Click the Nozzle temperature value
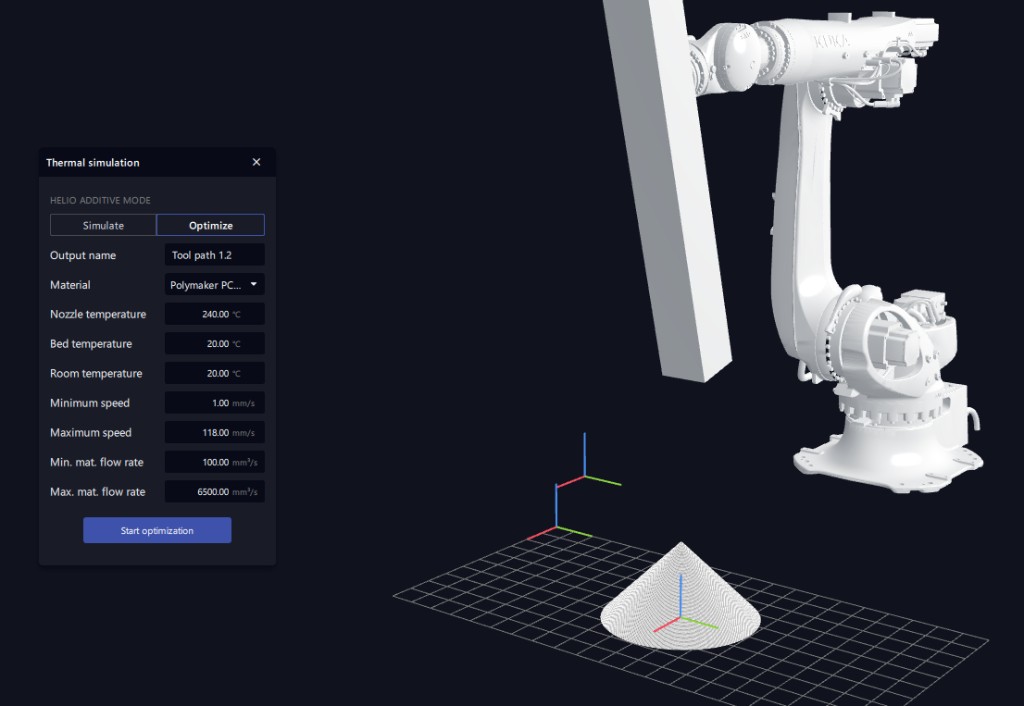 213,314
